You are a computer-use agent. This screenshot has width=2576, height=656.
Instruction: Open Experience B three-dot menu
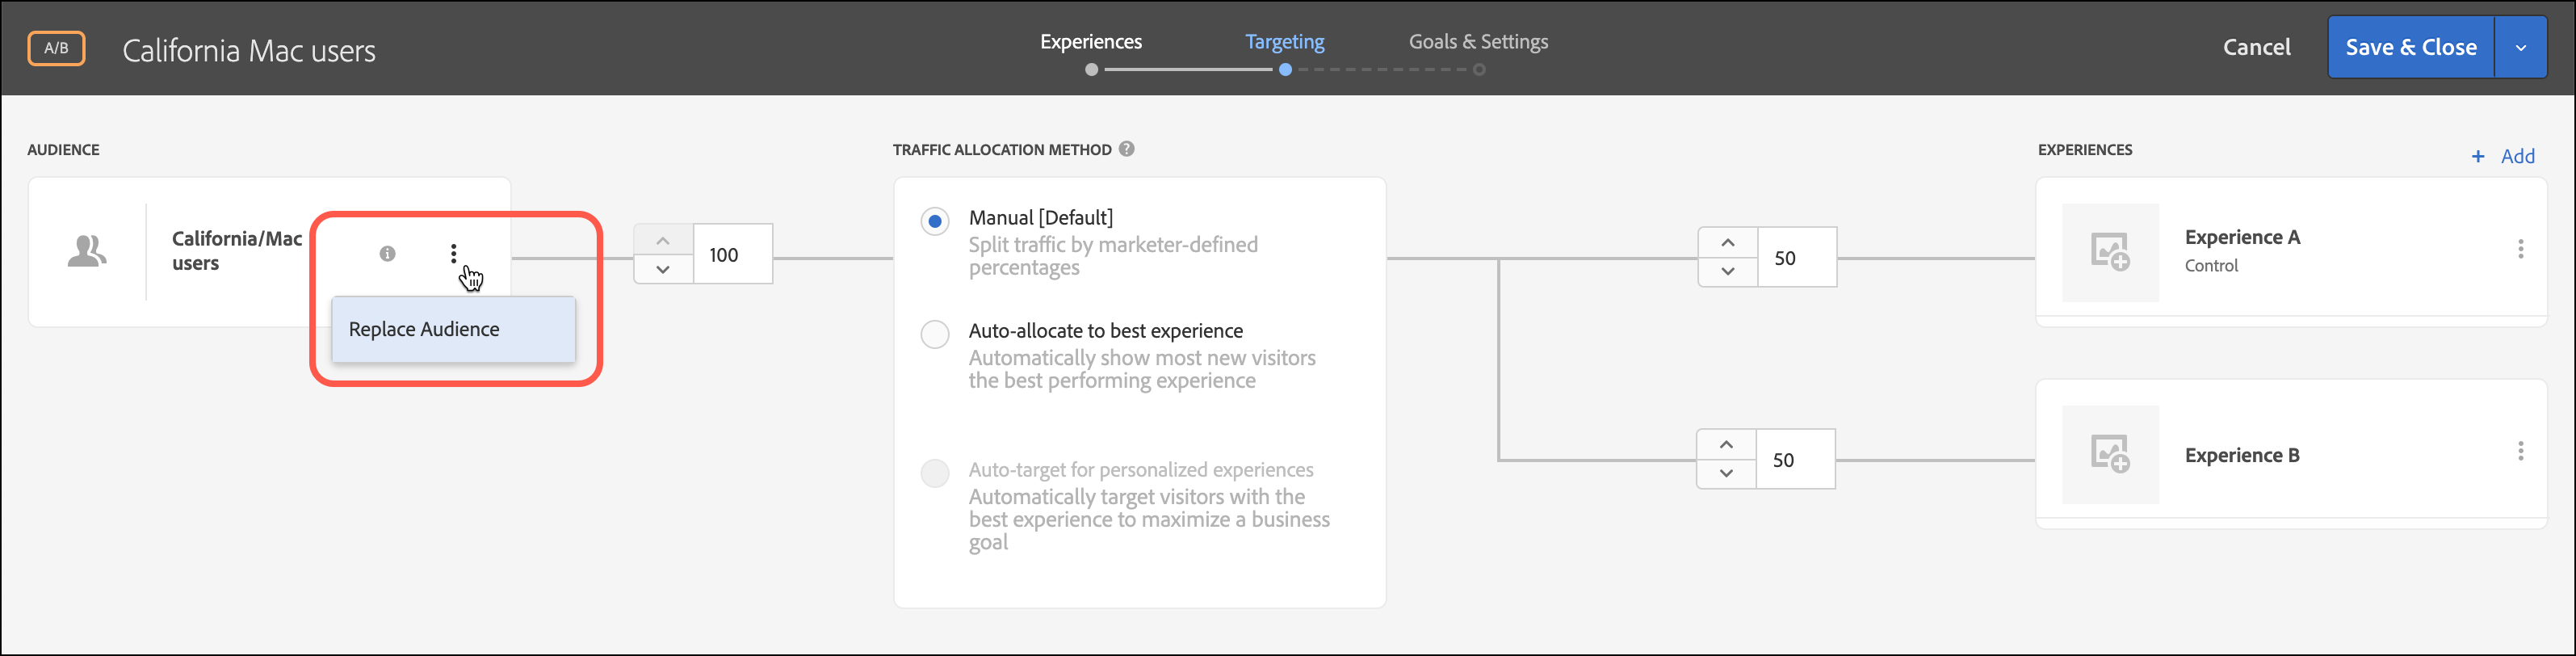coord(2520,451)
